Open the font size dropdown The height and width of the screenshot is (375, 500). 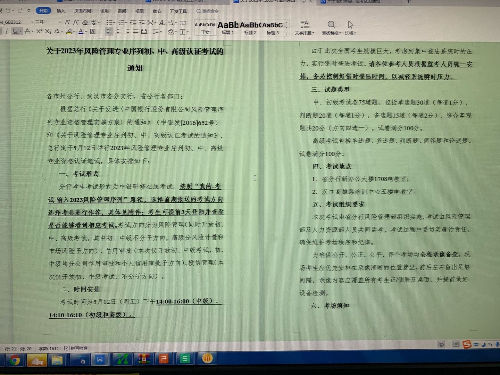coord(40,22)
